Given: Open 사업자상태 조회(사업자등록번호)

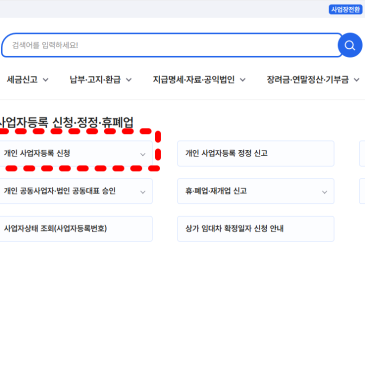Looking at the screenshot, I should pyautogui.click(x=76, y=229).
